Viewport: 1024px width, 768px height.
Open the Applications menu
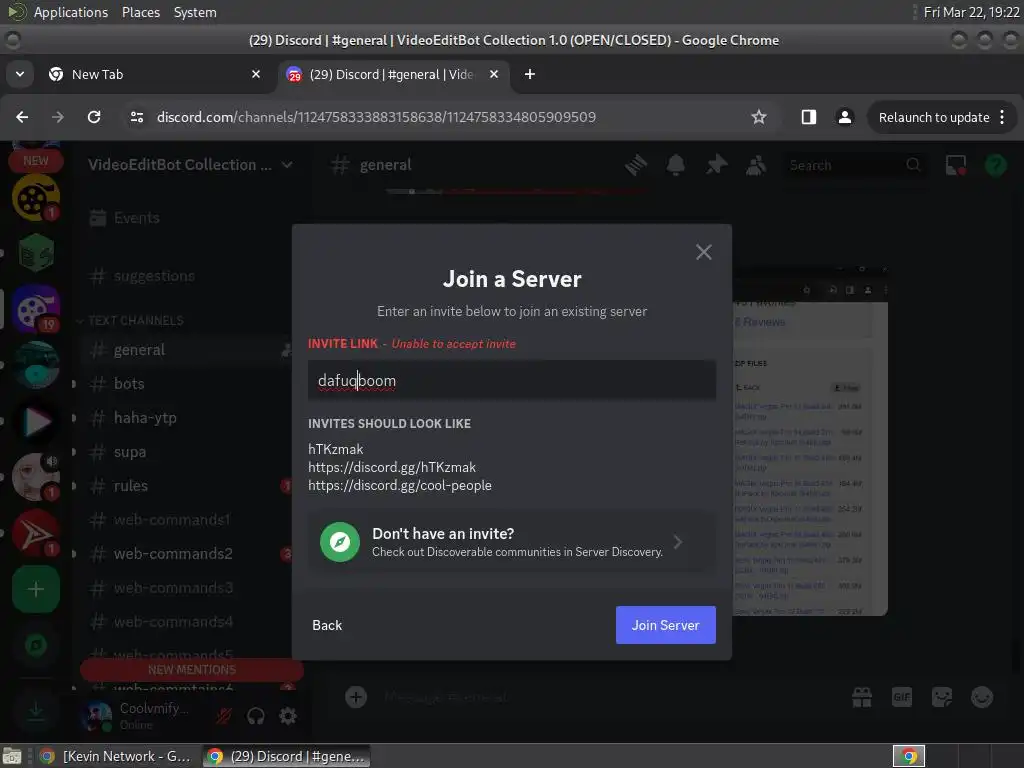coord(71,12)
